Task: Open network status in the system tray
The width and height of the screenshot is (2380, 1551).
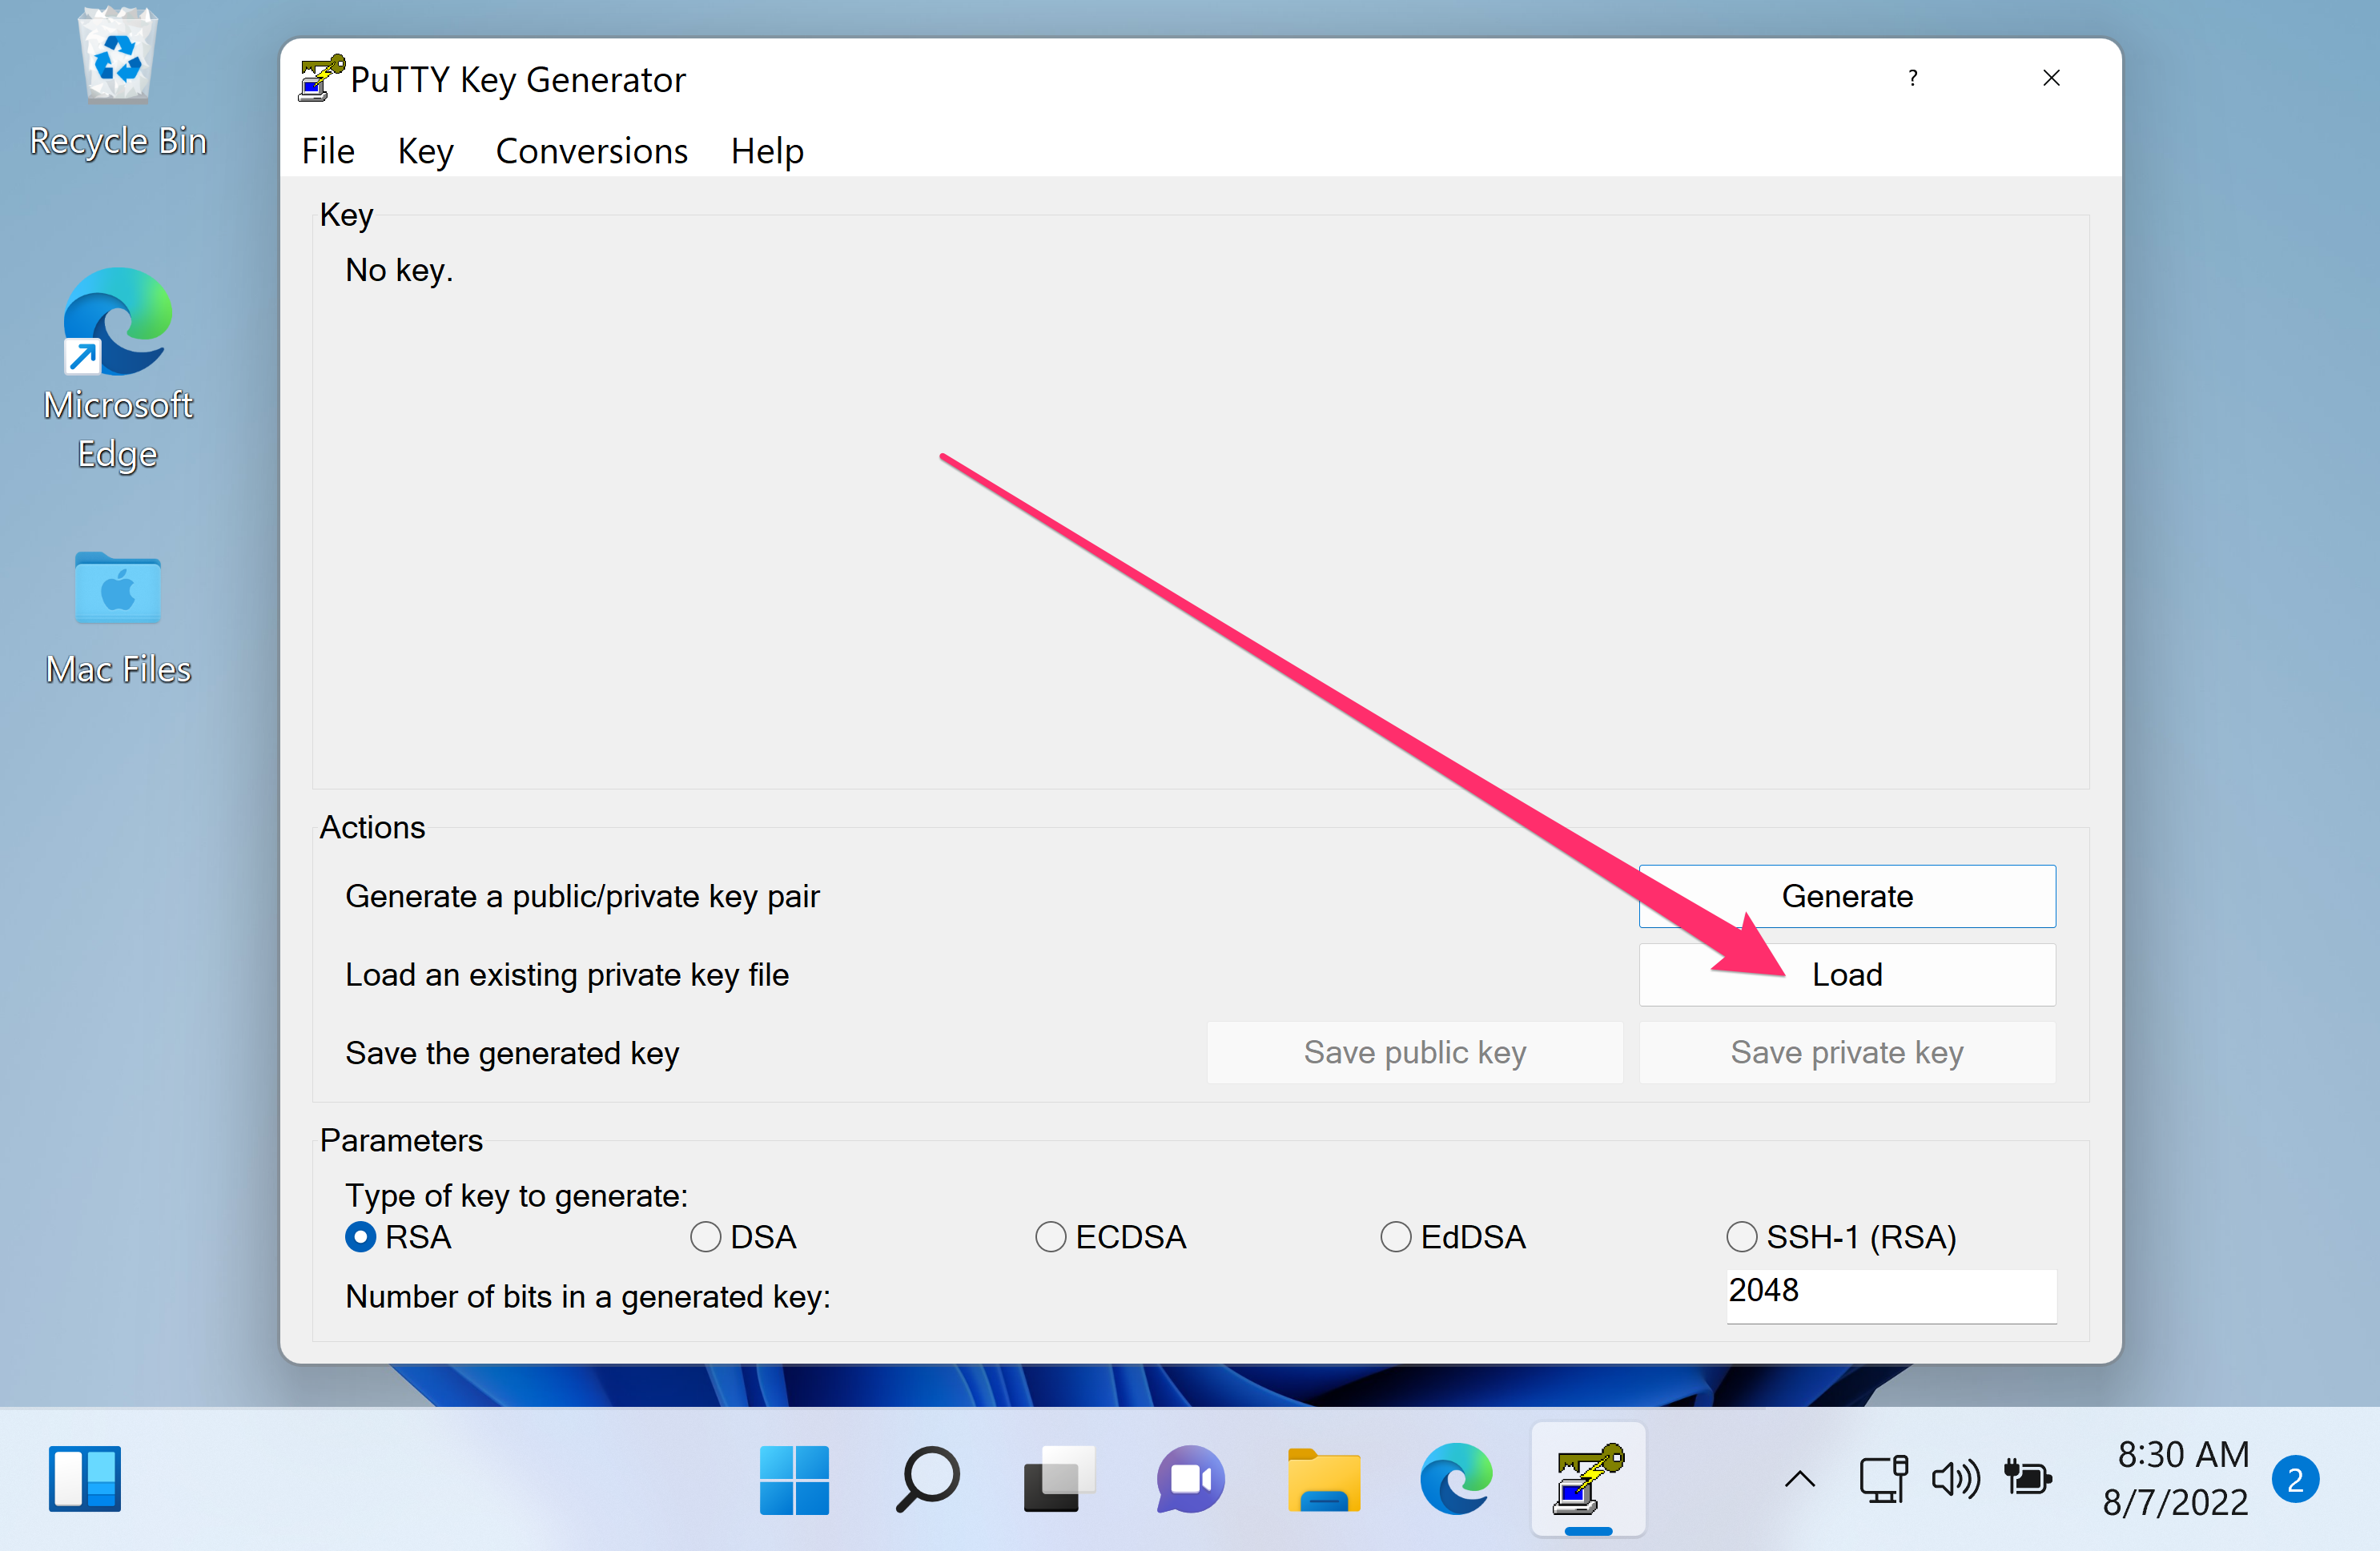Action: (1883, 1478)
